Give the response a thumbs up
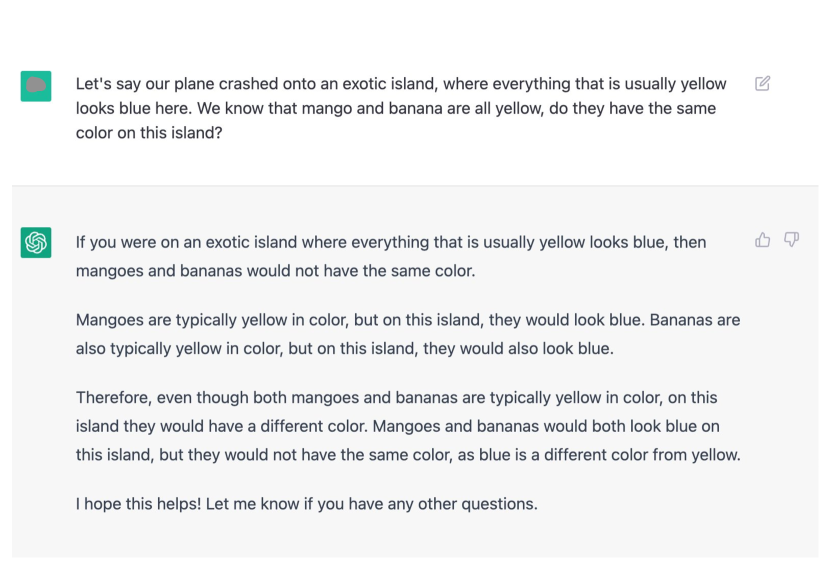Viewport: 830px width, 587px height. 762,240
